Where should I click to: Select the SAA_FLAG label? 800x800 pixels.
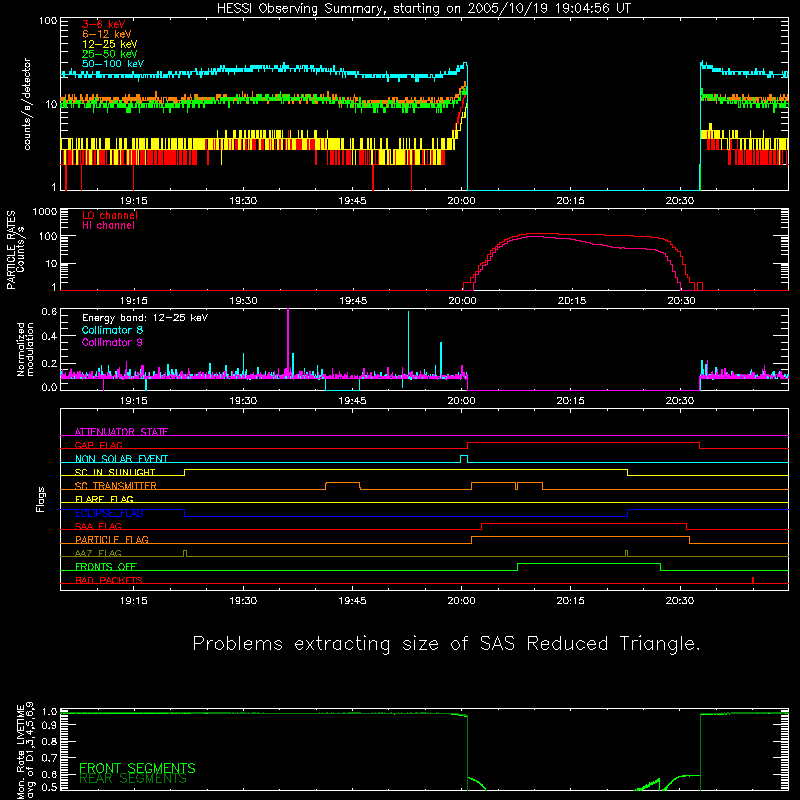coord(98,526)
